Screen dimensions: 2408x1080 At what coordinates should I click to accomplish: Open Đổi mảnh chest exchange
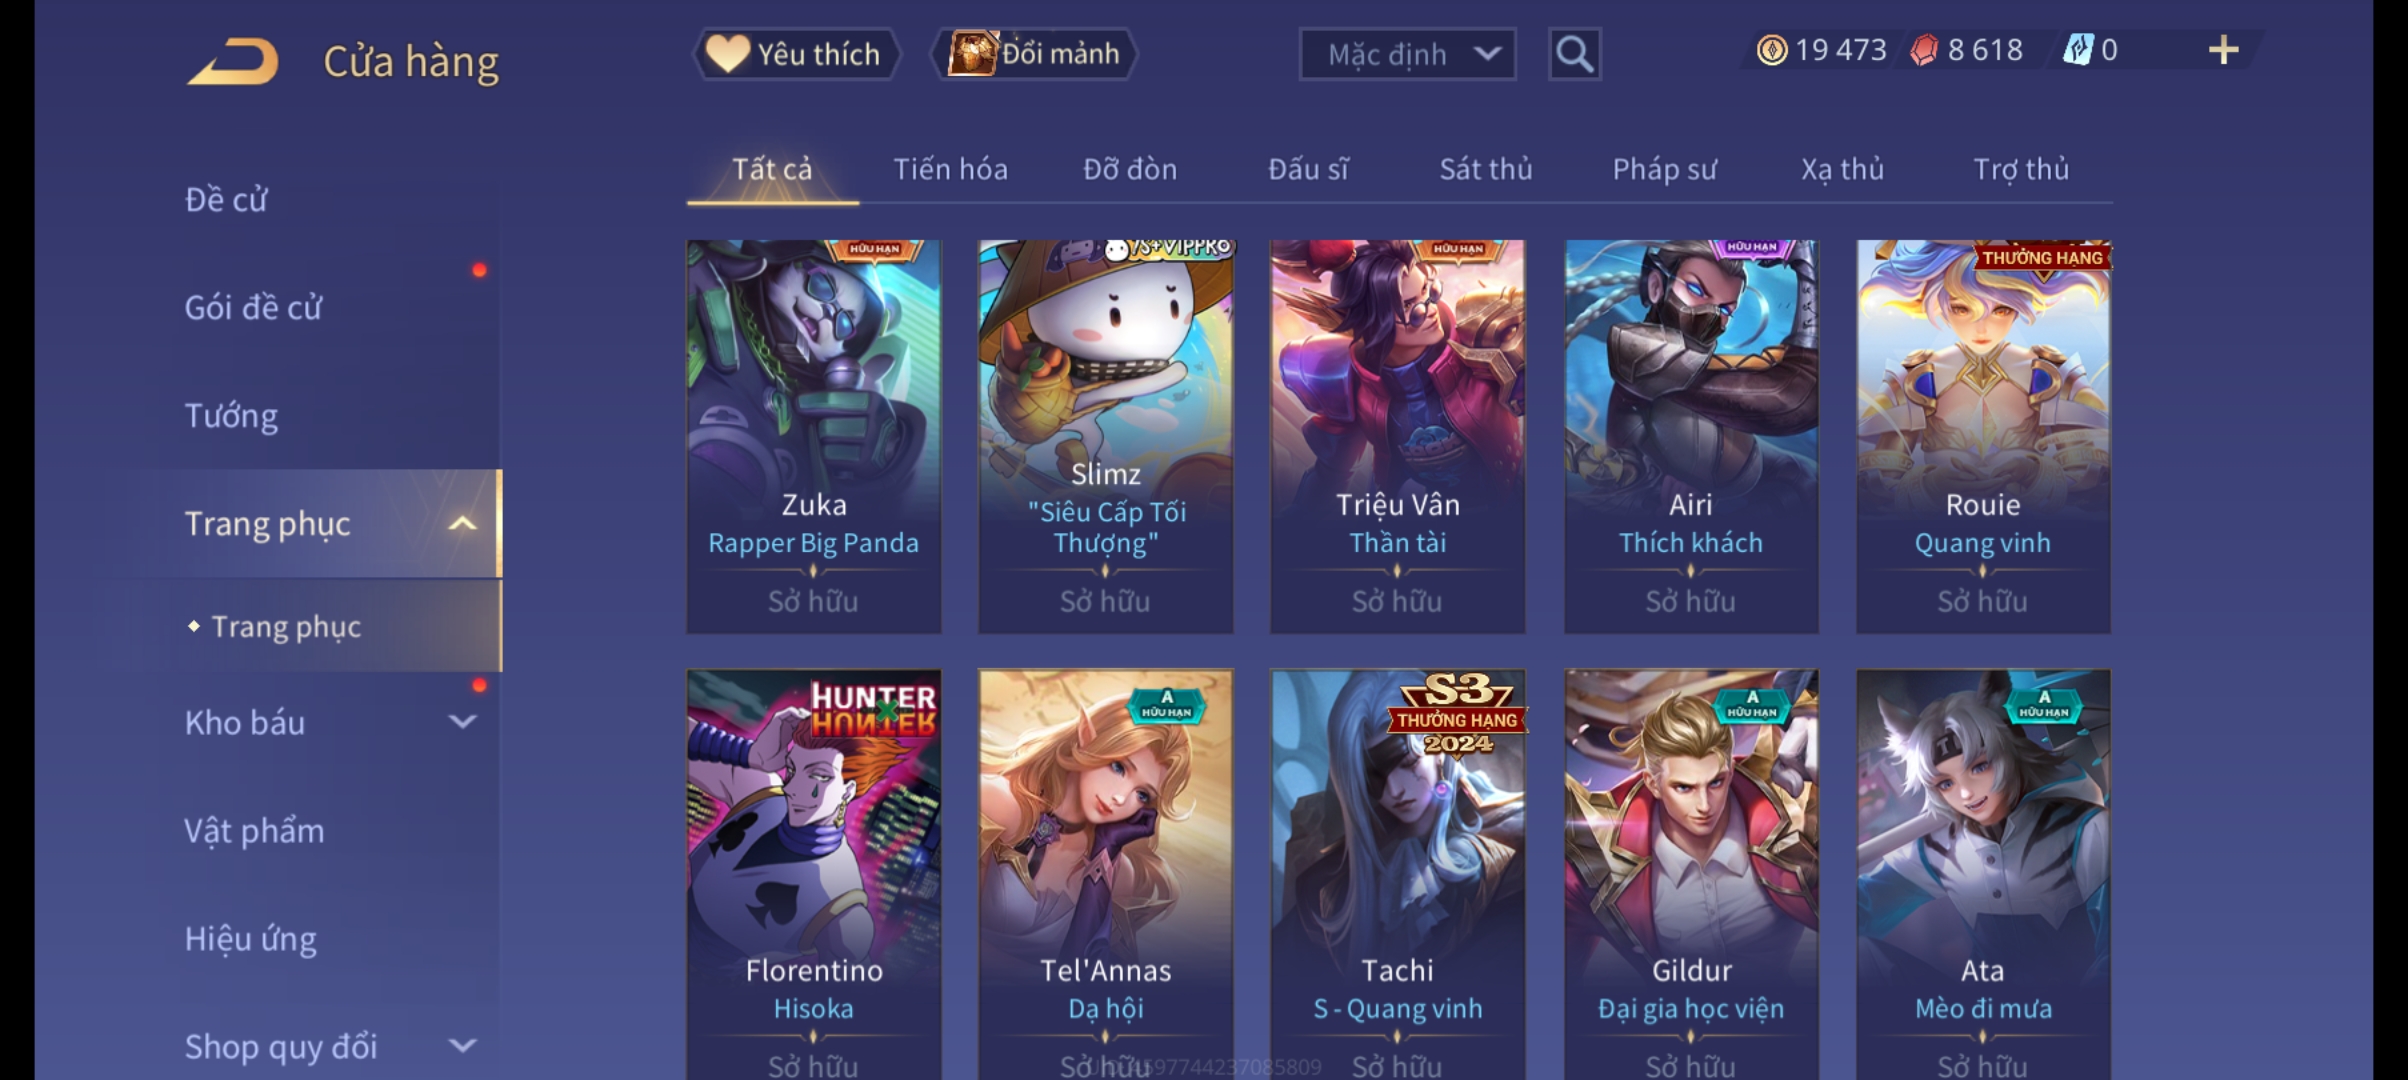coord(1034,54)
